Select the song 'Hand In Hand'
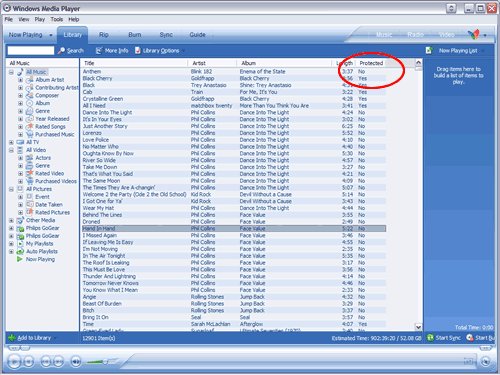 click(234, 228)
